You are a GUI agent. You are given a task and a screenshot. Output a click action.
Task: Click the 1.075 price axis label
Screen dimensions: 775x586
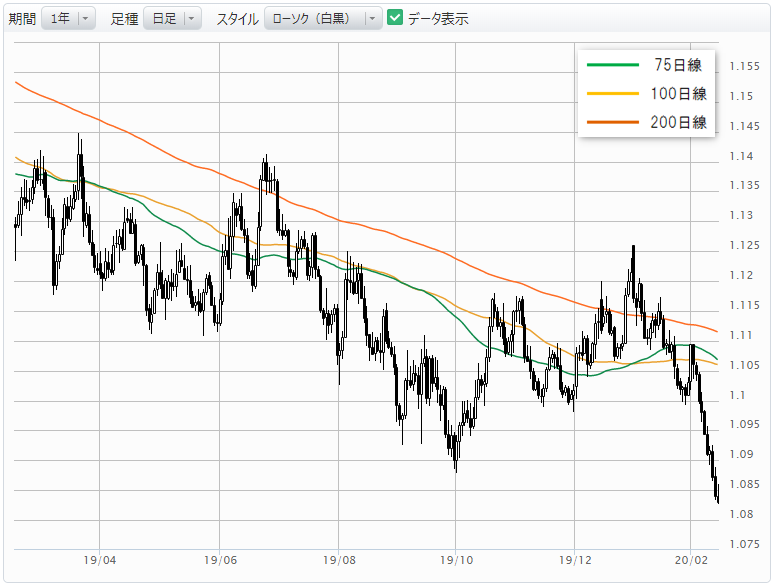point(744,544)
